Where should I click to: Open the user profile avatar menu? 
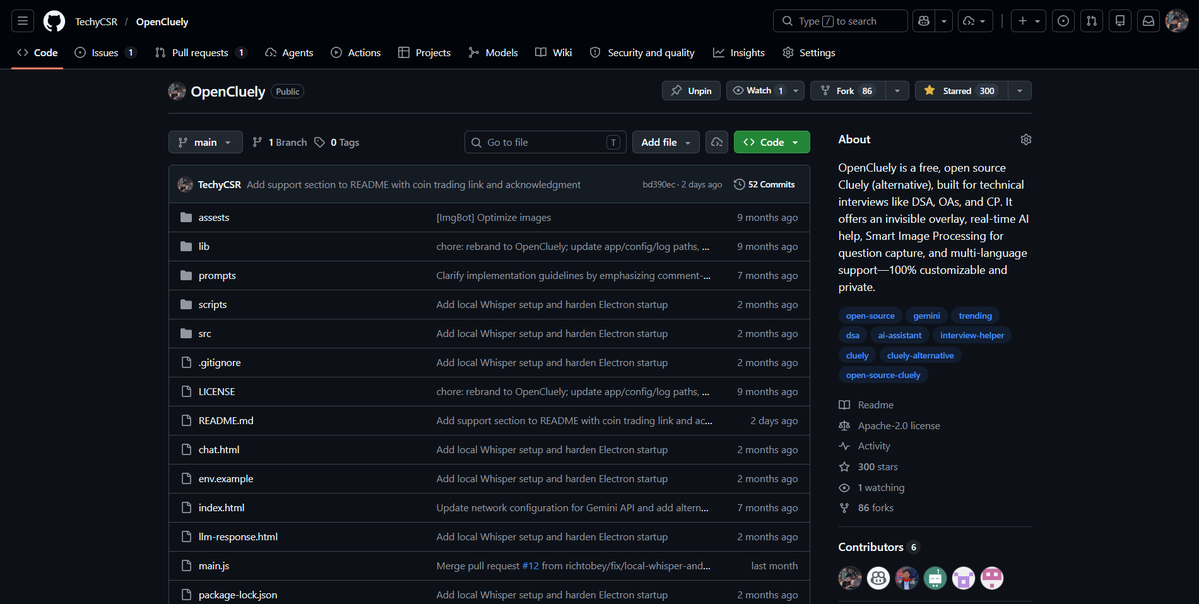tap(1176, 21)
